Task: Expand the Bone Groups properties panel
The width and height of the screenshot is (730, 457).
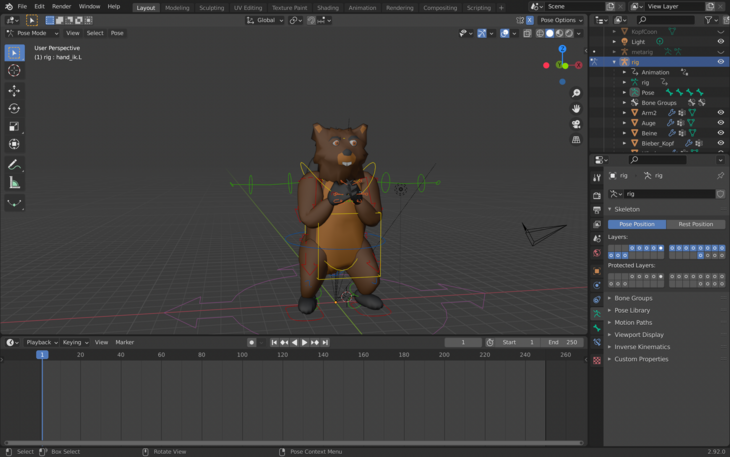Action: click(633, 298)
